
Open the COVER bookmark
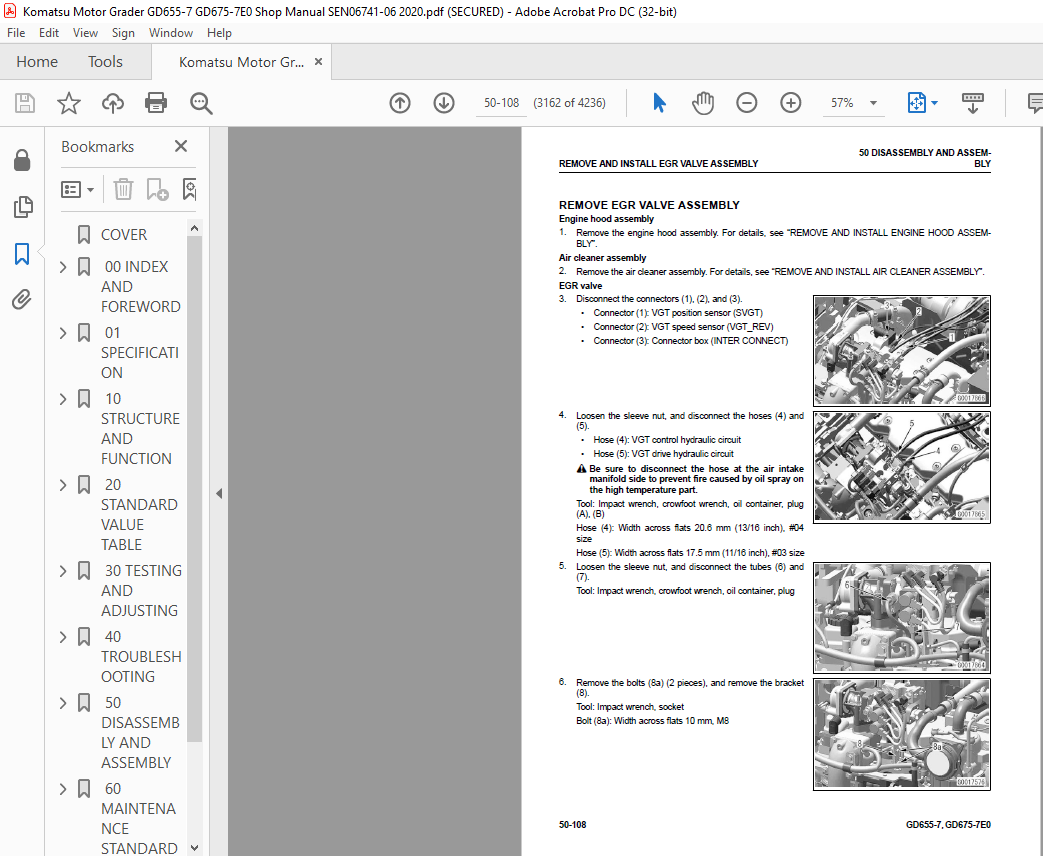124,235
